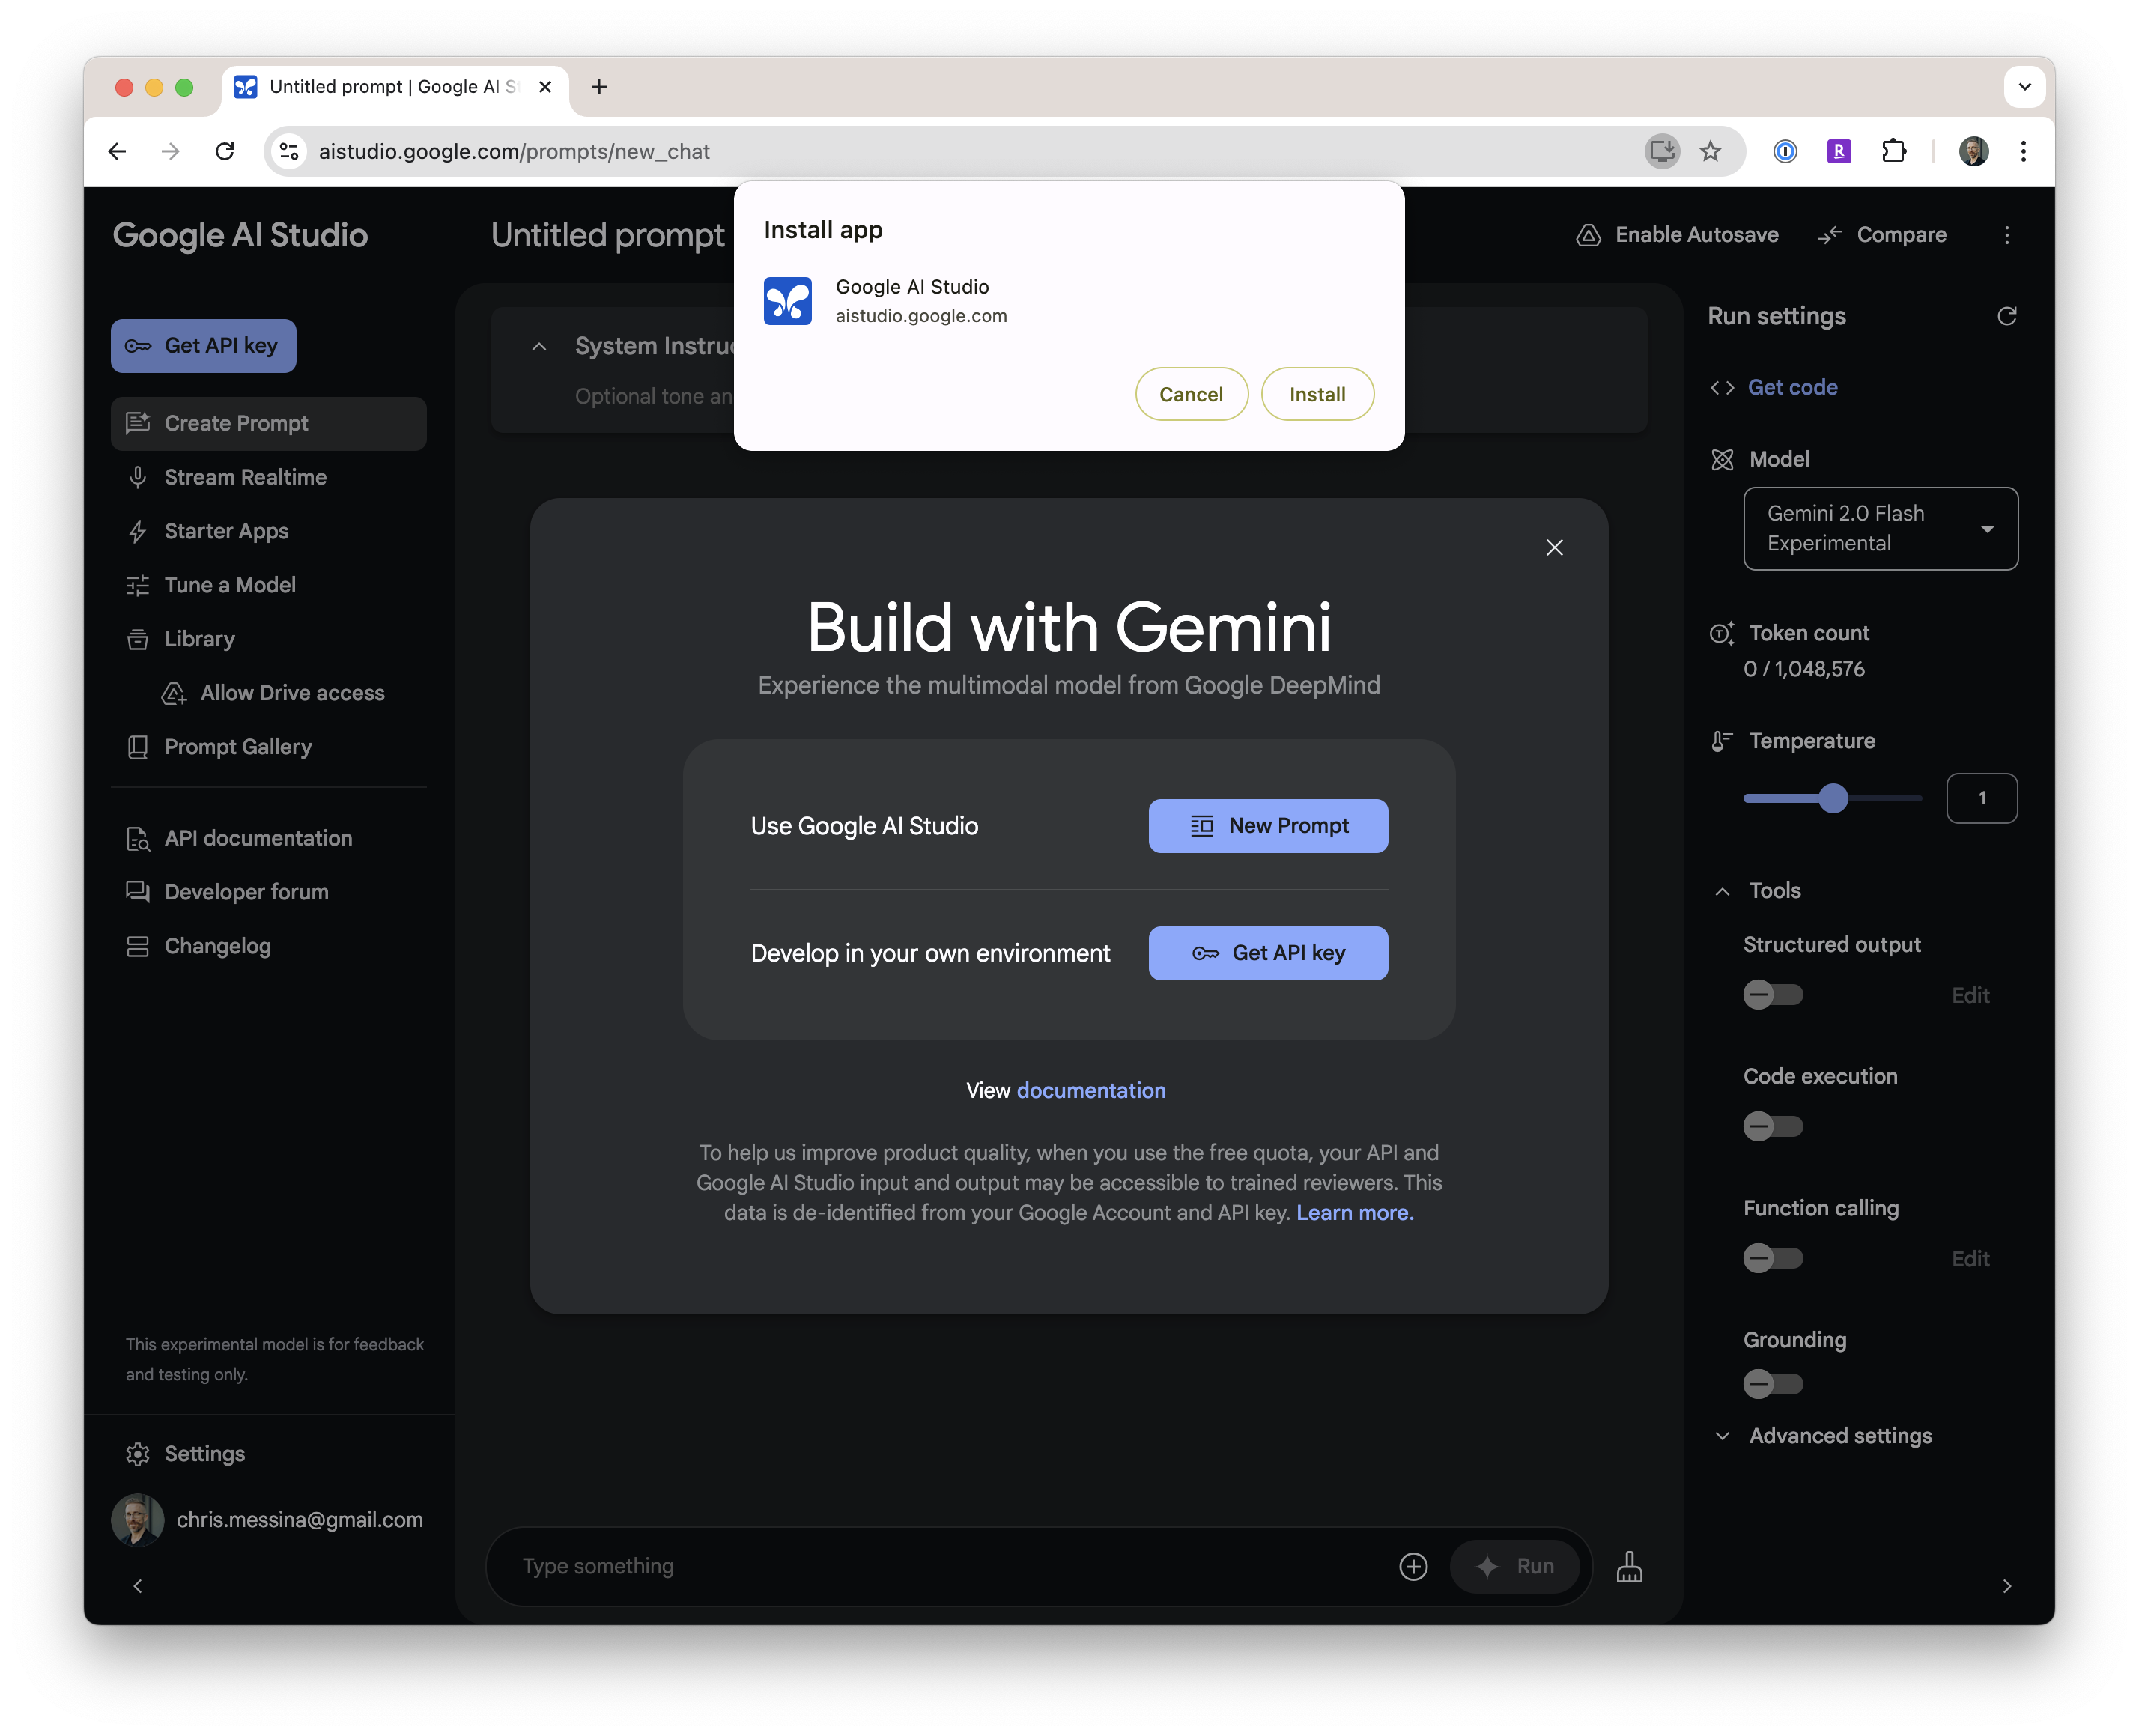The height and width of the screenshot is (1736, 2139).
Task: Expand Advanced settings section
Action: pyautogui.click(x=1839, y=1435)
